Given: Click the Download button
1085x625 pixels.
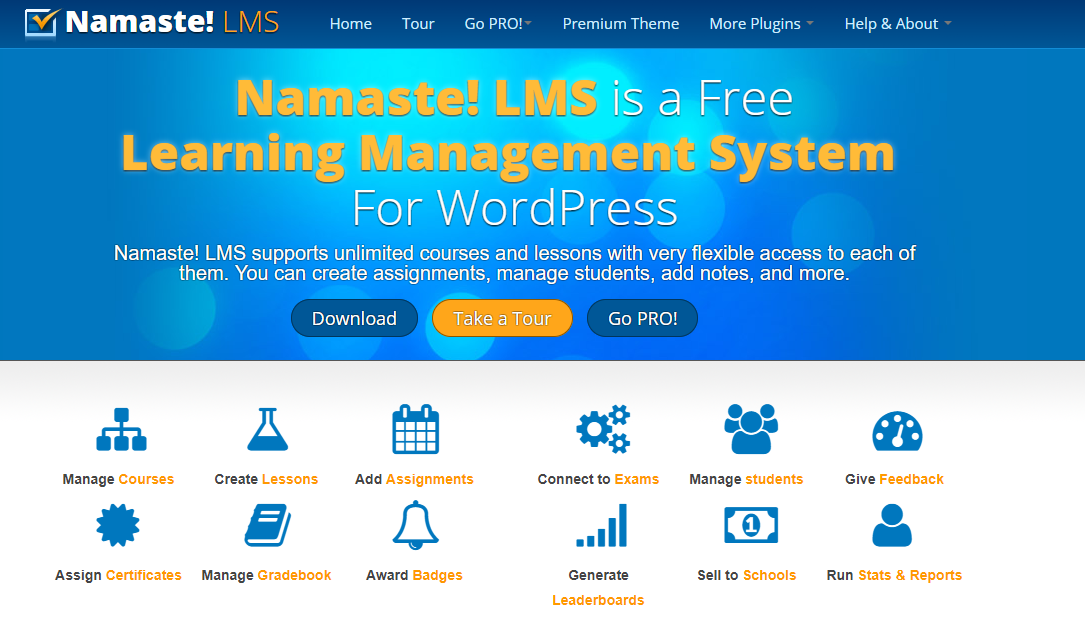Looking at the screenshot, I should click(354, 318).
